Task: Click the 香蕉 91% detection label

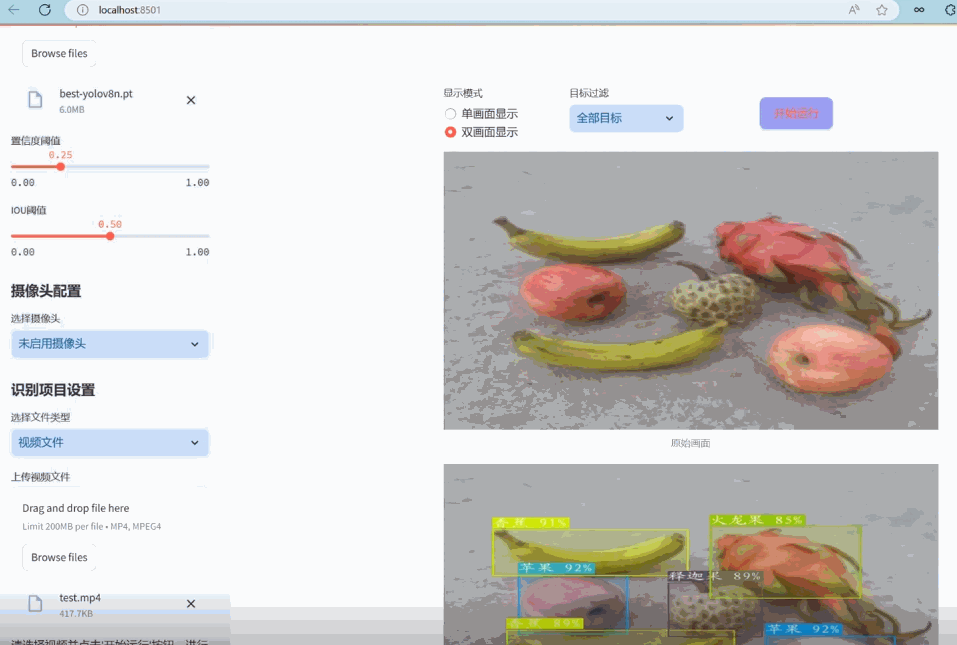Action: 531,523
